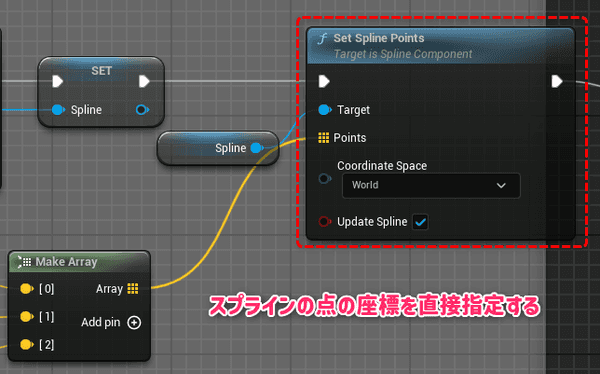Image resolution: width=600 pixels, height=374 pixels.
Task: Open the Coordinate Space World dropdown
Action: pyautogui.click(x=431, y=185)
